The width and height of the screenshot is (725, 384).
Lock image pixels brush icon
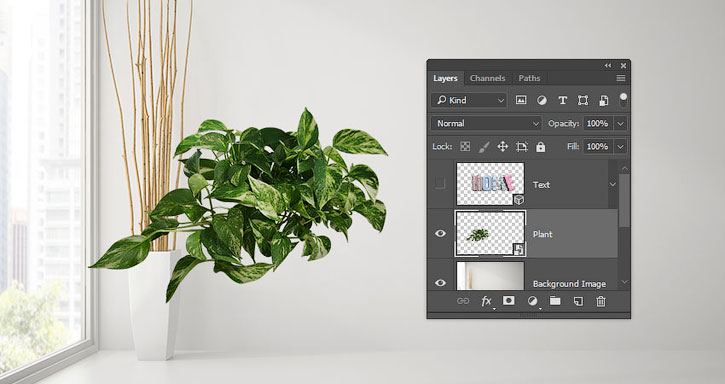click(484, 147)
